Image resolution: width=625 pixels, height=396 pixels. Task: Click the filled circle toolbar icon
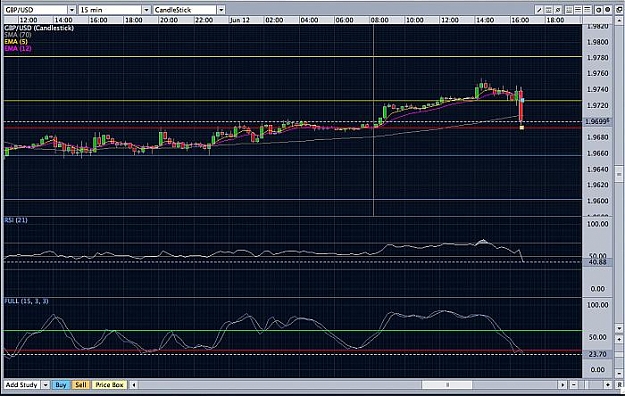[x=607, y=10]
